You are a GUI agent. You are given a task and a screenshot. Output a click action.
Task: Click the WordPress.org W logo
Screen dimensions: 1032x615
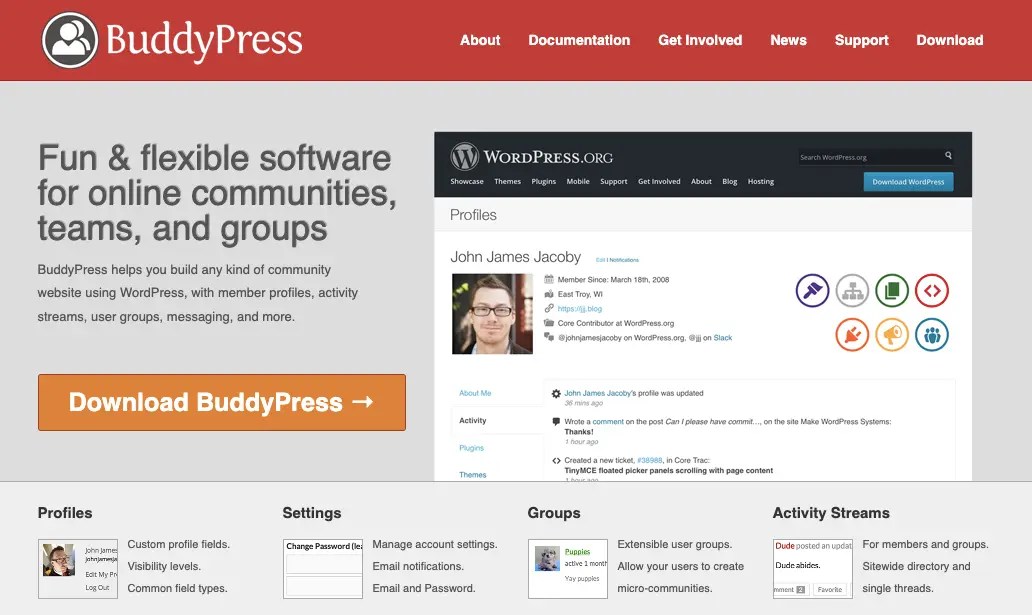[462, 156]
